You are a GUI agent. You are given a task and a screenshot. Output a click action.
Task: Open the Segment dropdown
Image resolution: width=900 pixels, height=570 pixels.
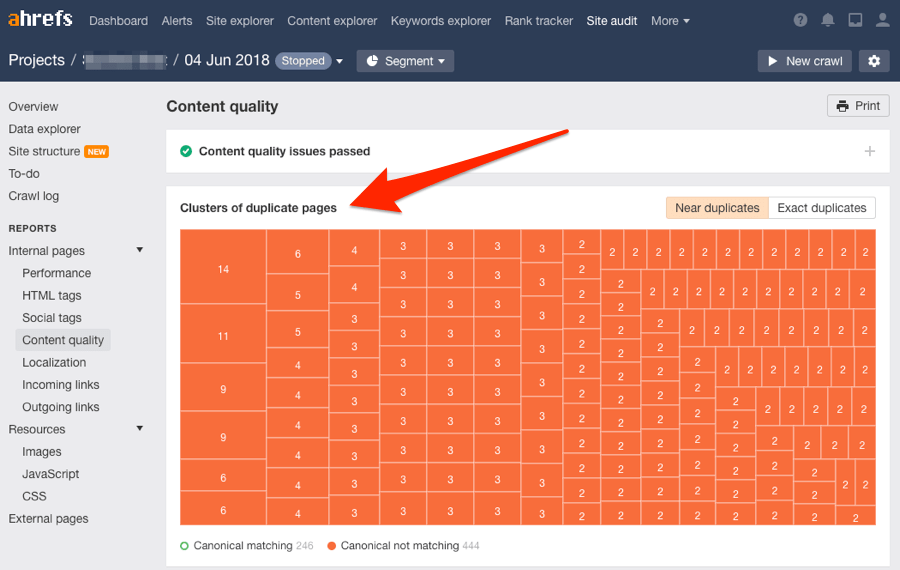click(x=405, y=61)
